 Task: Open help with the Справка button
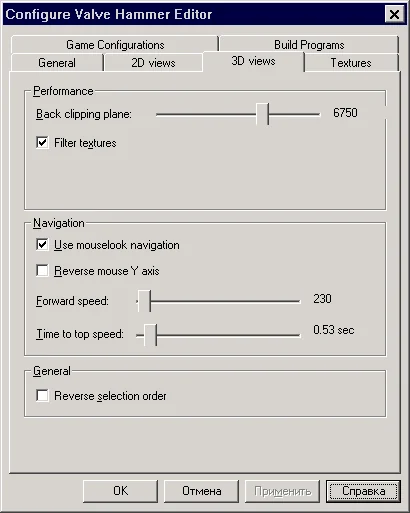tap(363, 491)
